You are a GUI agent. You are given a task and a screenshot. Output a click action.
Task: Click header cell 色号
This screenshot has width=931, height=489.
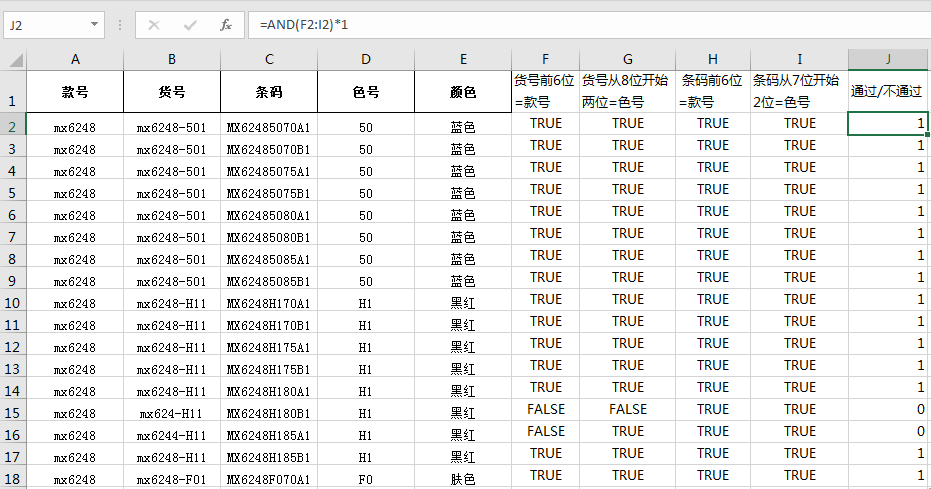(366, 92)
